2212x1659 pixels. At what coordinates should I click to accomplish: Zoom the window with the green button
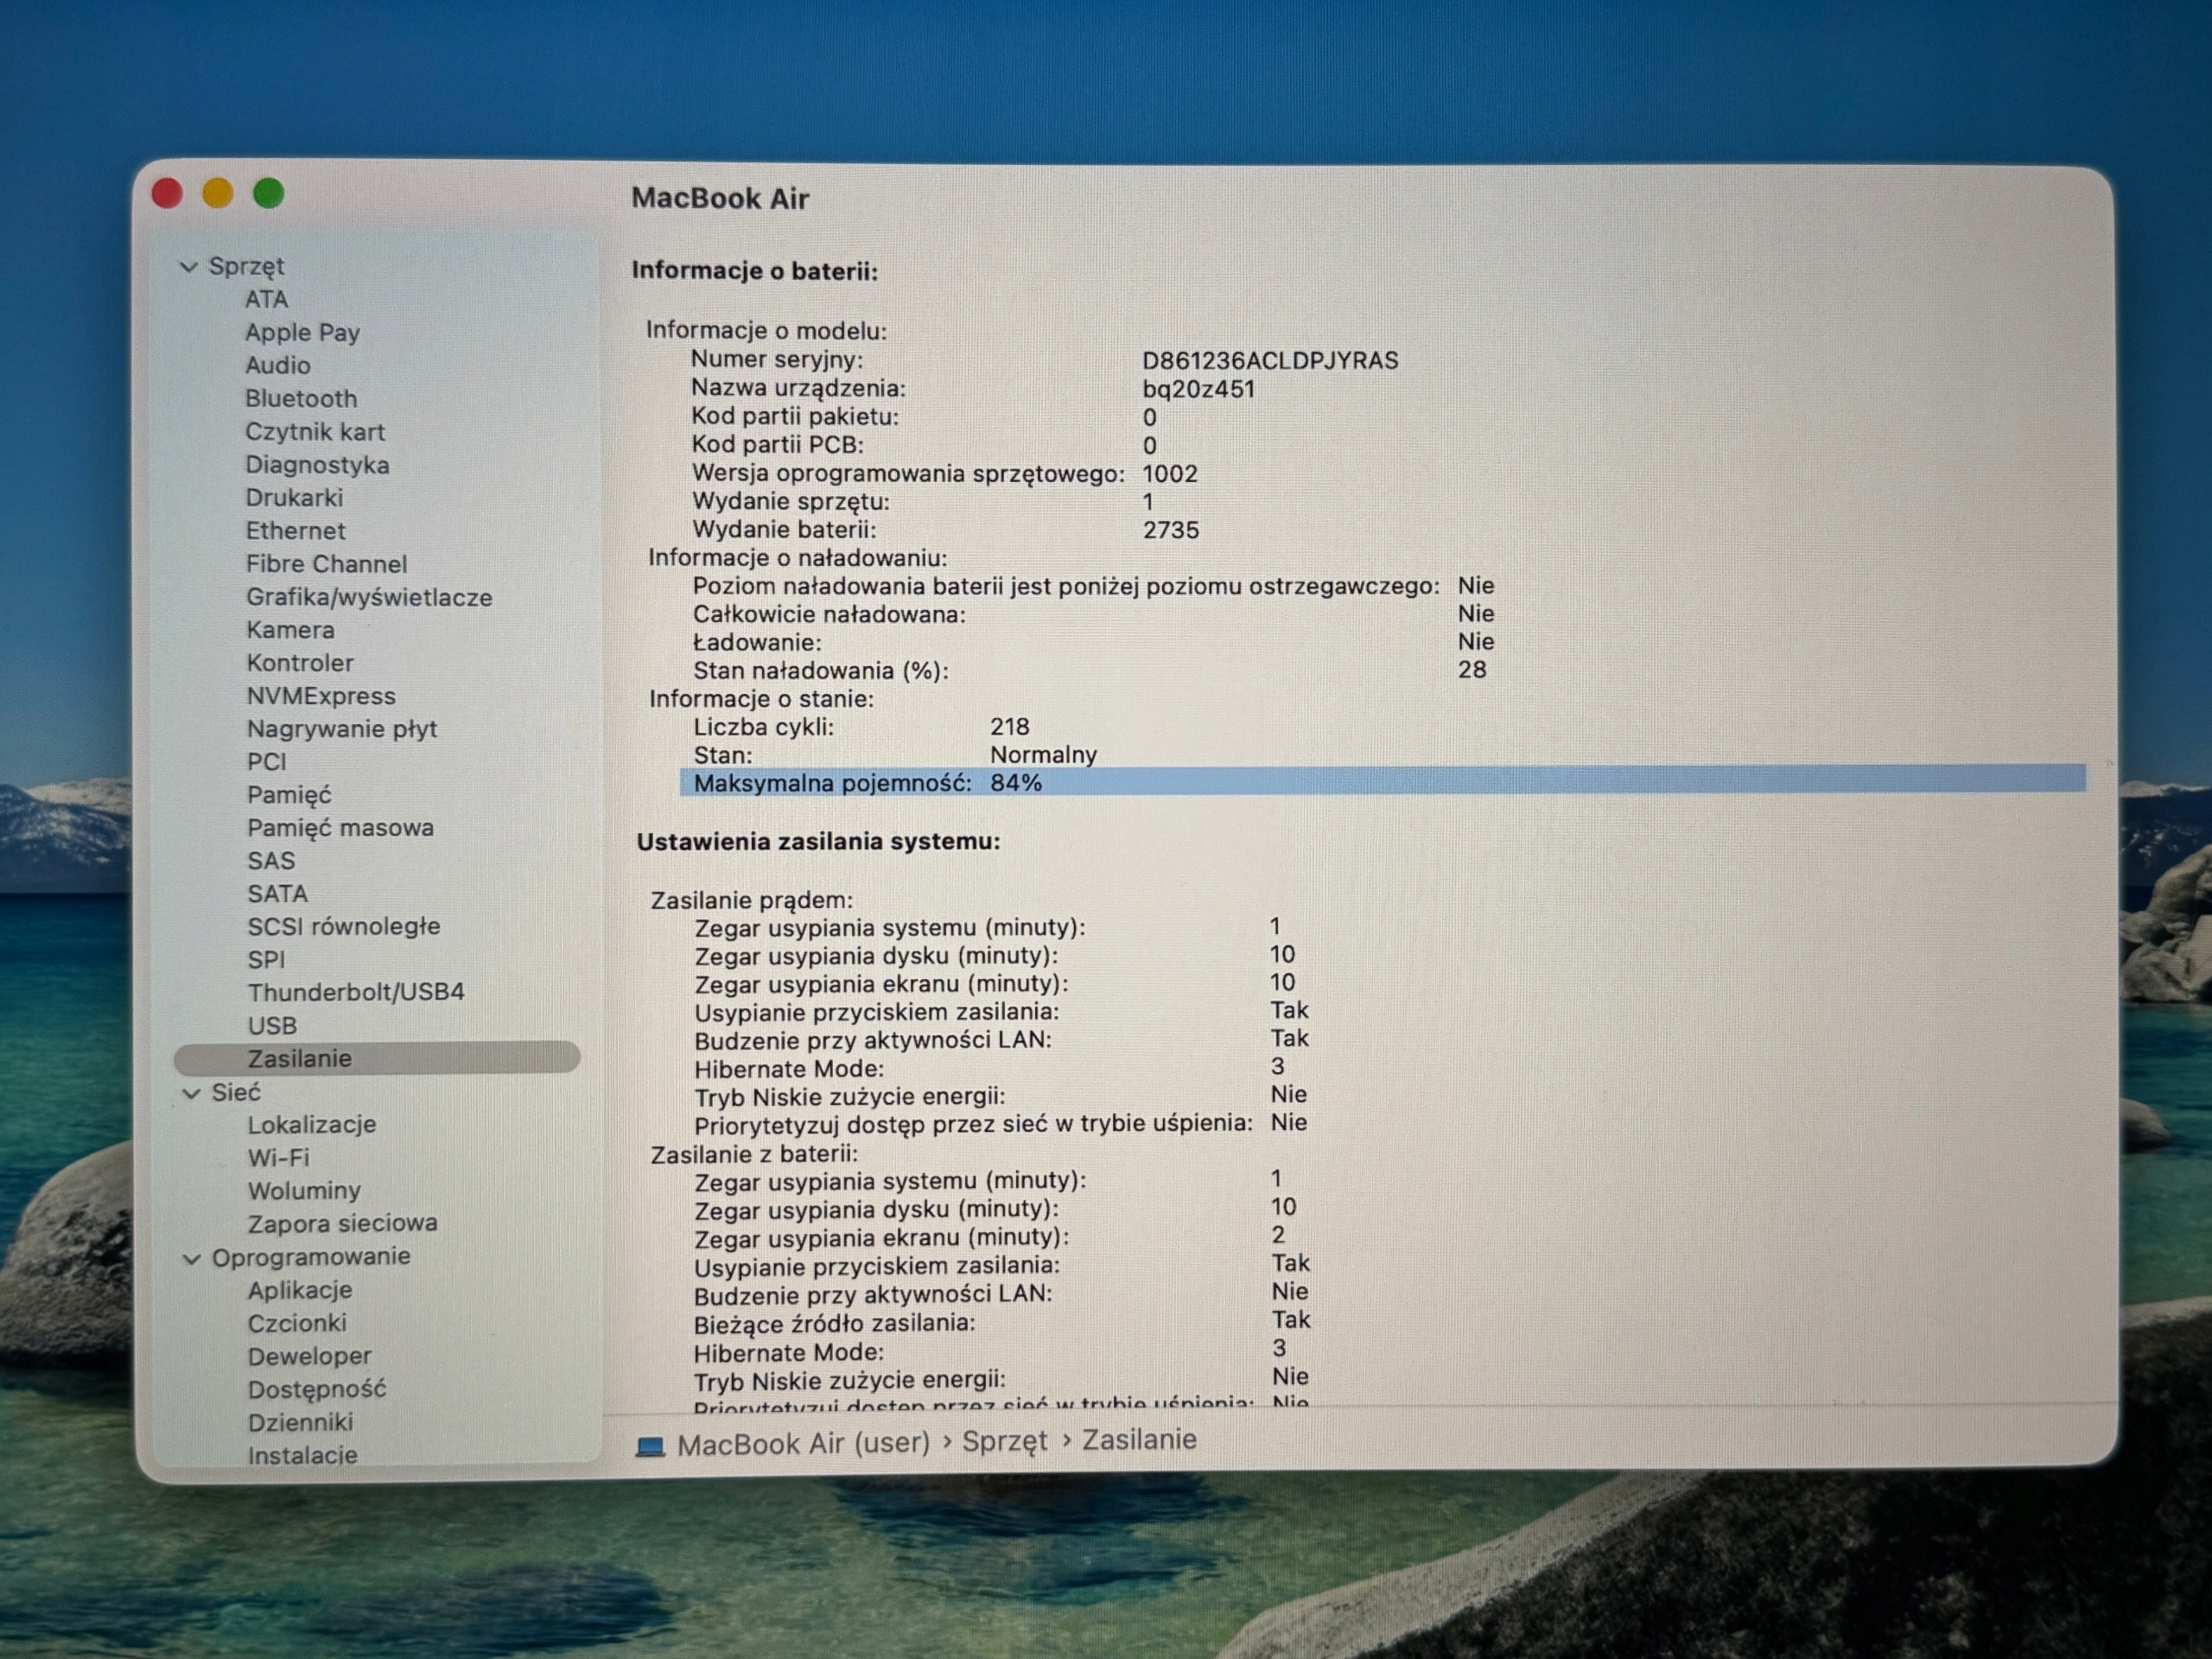pos(269,193)
